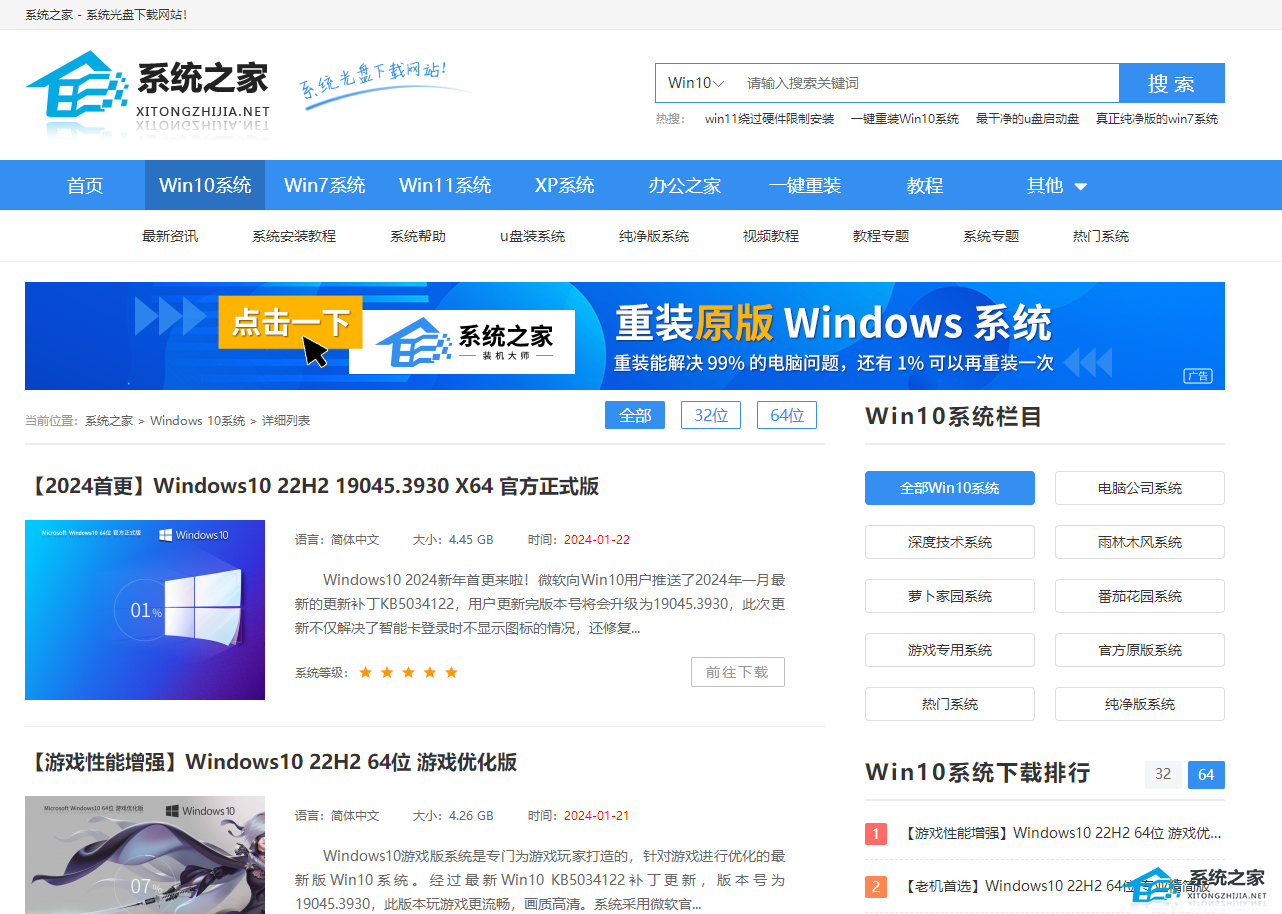
Task: Click 前往下载 for the 2024首更 system
Action: 738,672
